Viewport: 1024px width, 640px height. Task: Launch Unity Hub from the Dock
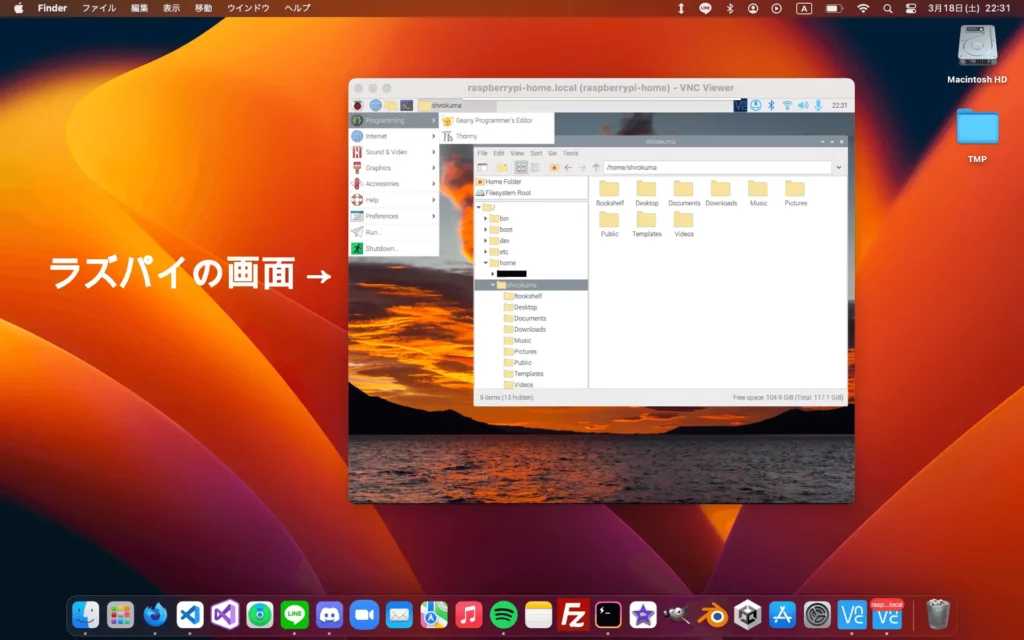[747, 615]
